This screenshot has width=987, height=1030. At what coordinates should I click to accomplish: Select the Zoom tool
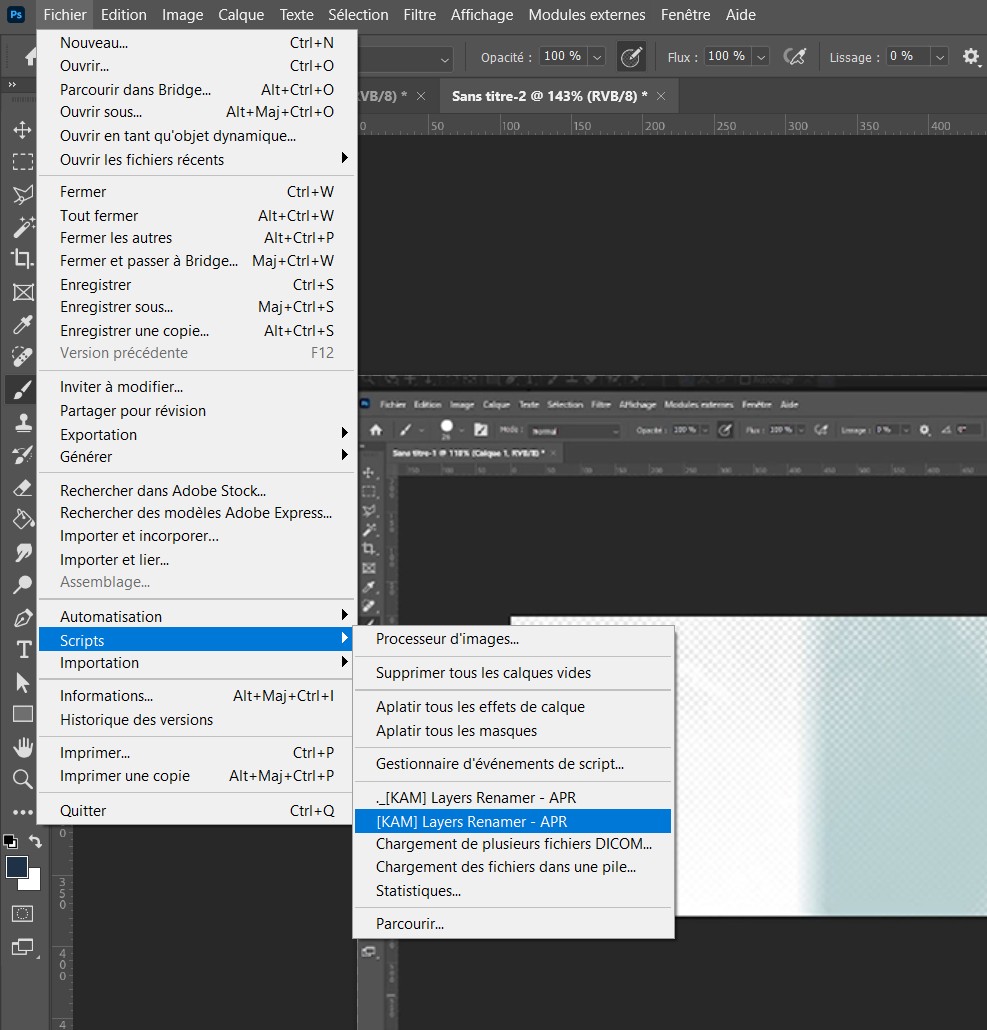point(23,779)
